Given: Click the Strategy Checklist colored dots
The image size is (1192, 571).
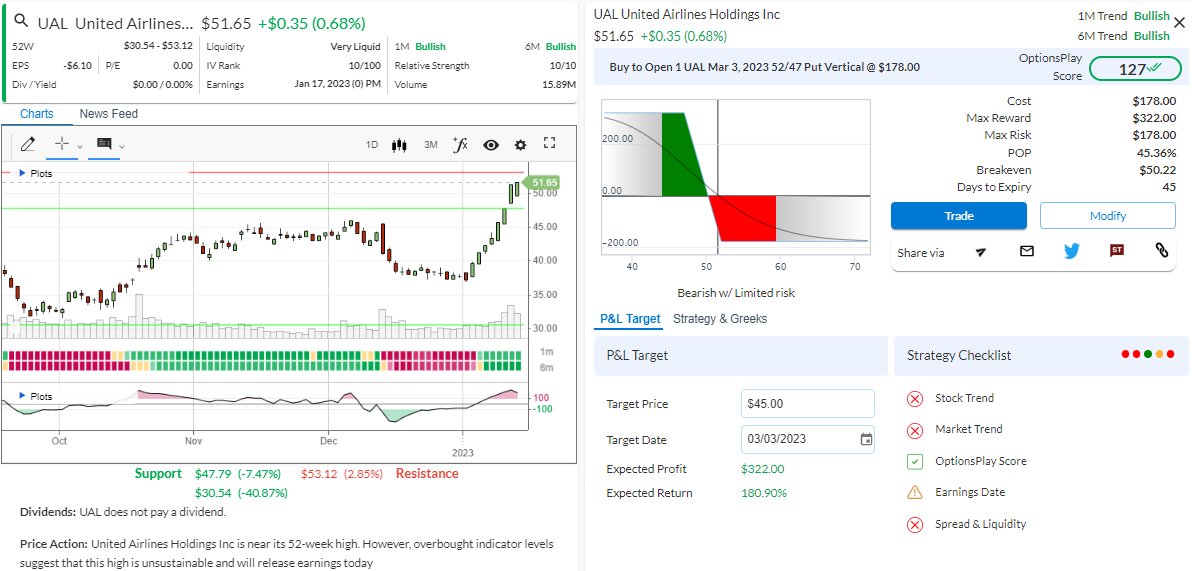Looking at the screenshot, I should point(1148,354).
